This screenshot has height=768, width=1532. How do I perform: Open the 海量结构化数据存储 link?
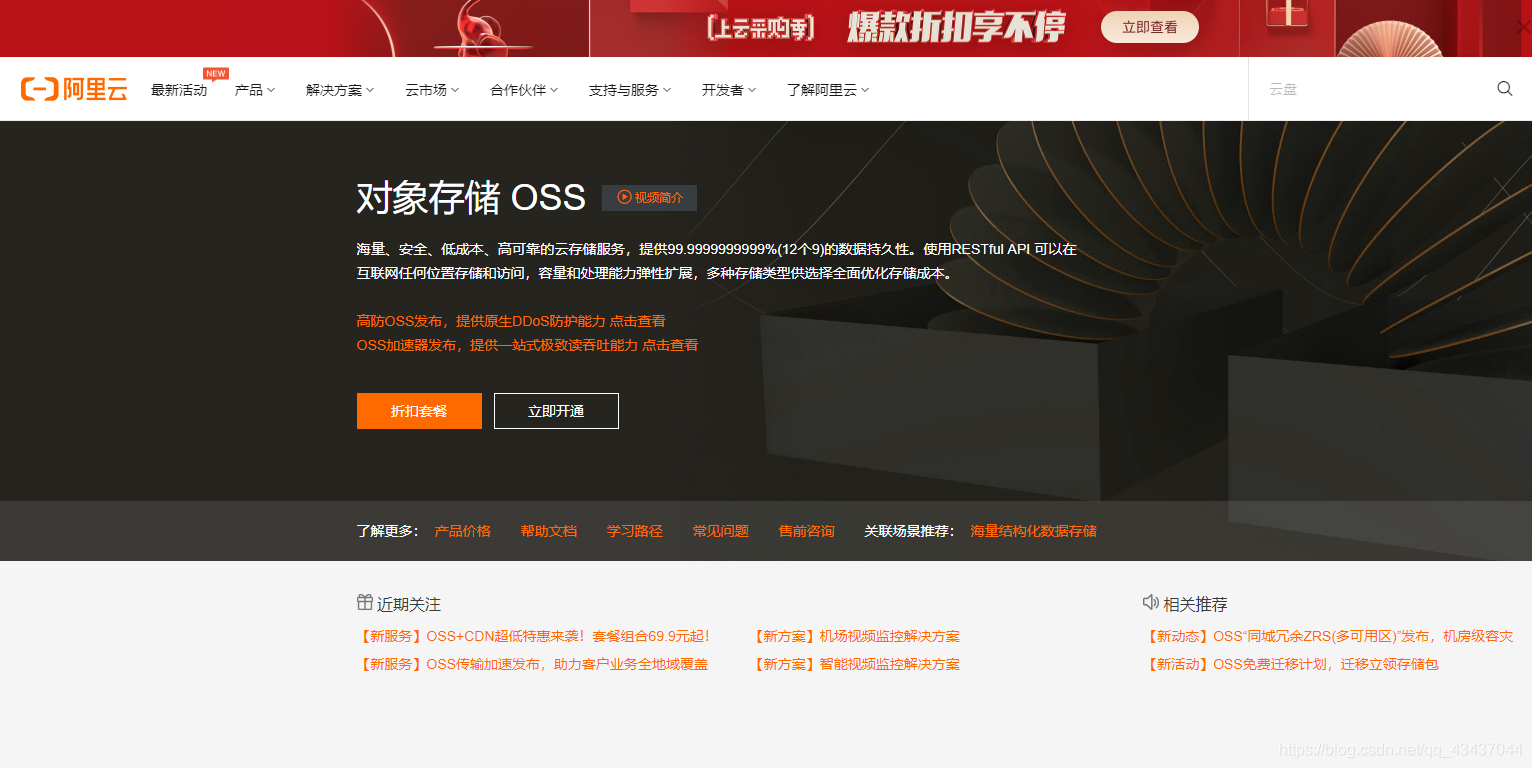pyautogui.click(x=1033, y=531)
